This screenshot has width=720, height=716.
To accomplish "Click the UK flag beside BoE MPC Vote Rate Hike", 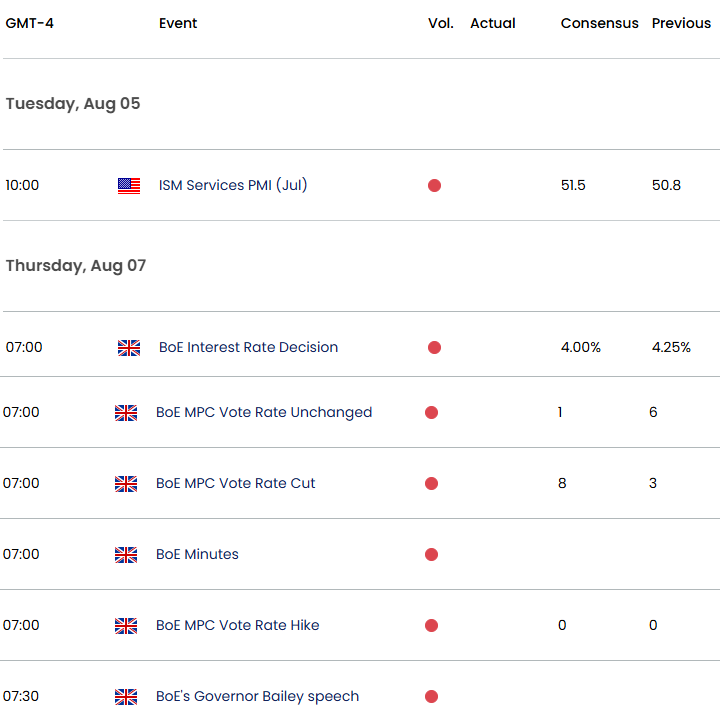I will point(126,626).
